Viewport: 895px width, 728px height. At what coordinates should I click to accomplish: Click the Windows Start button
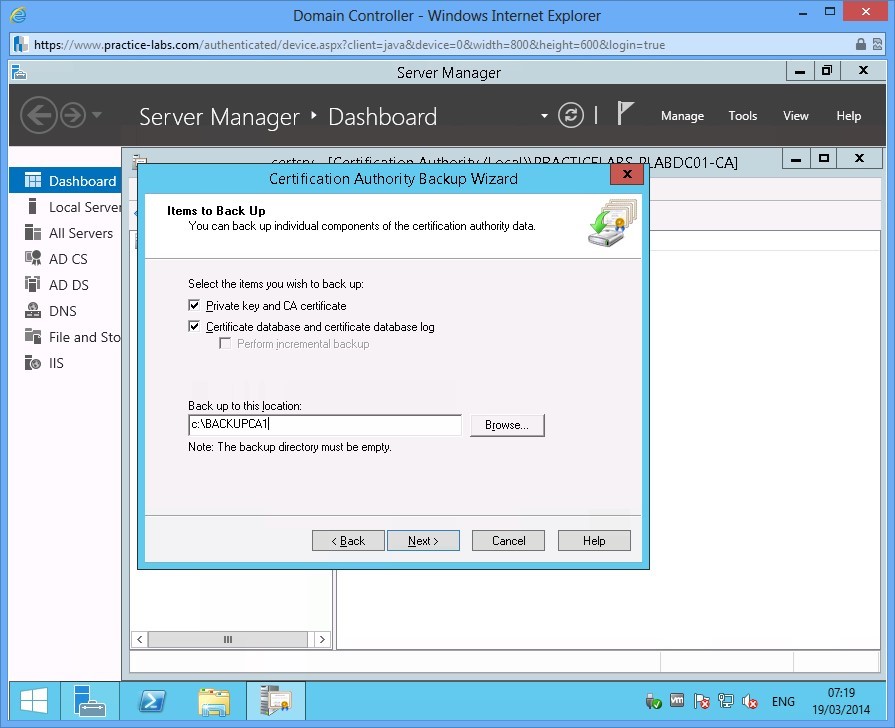pyautogui.click(x=33, y=701)
